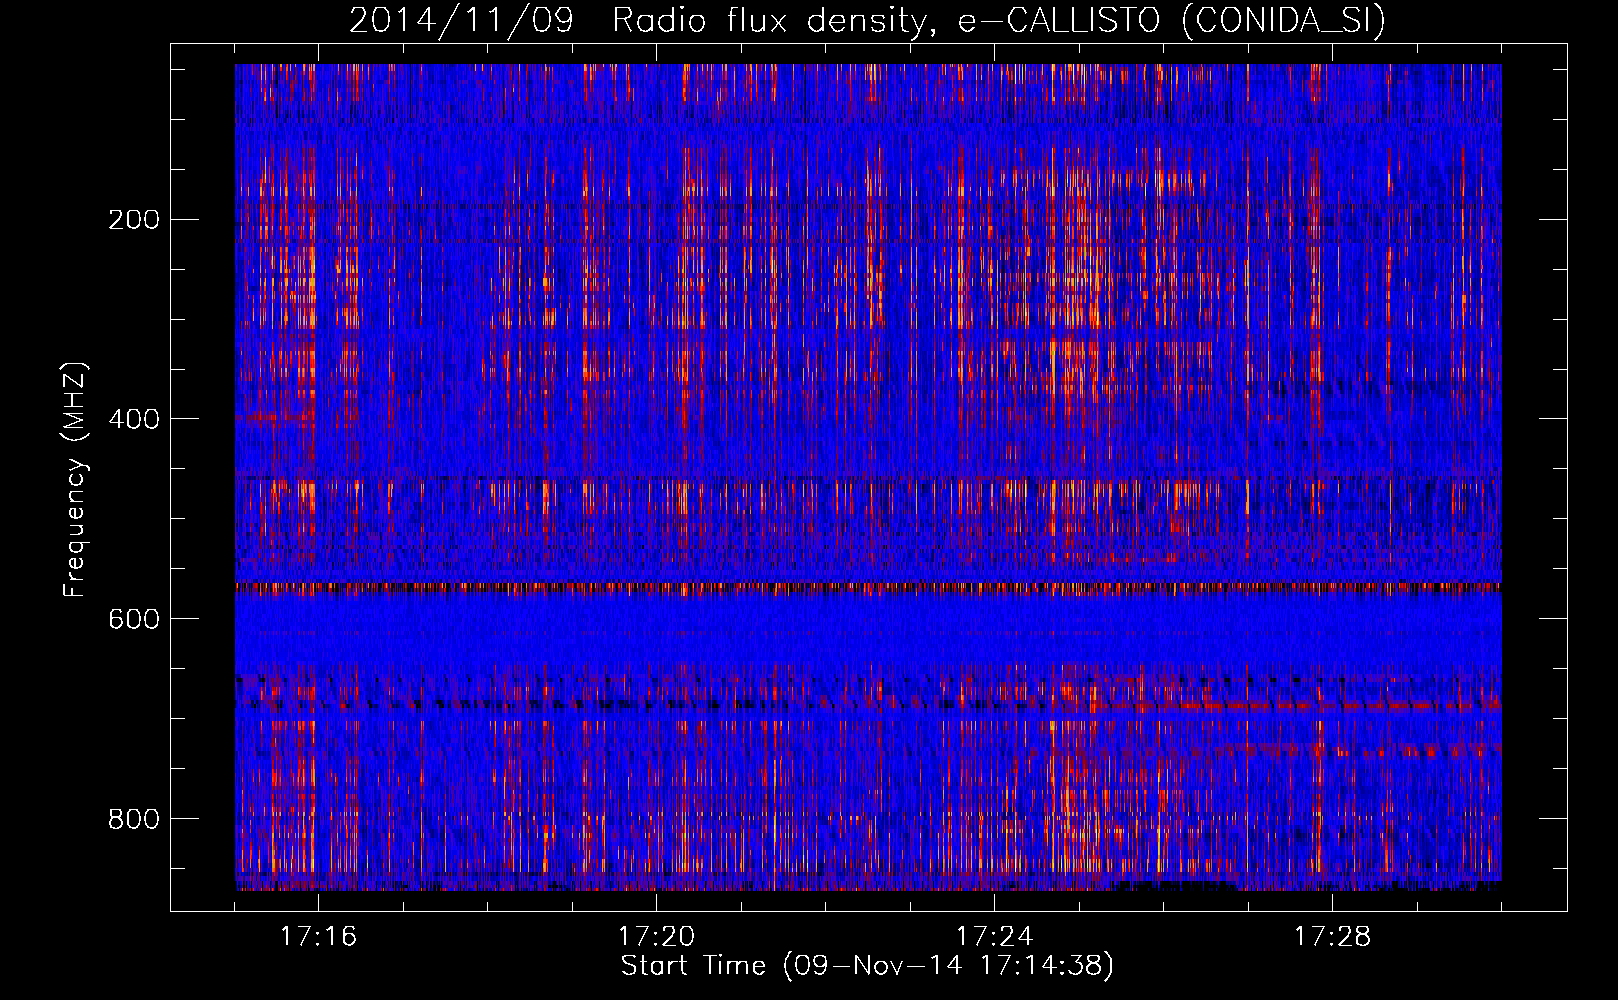Viewport: 1618px width, 1000px height.
Task: Click the 17:20 time tick label
Action: pos(656,936)
